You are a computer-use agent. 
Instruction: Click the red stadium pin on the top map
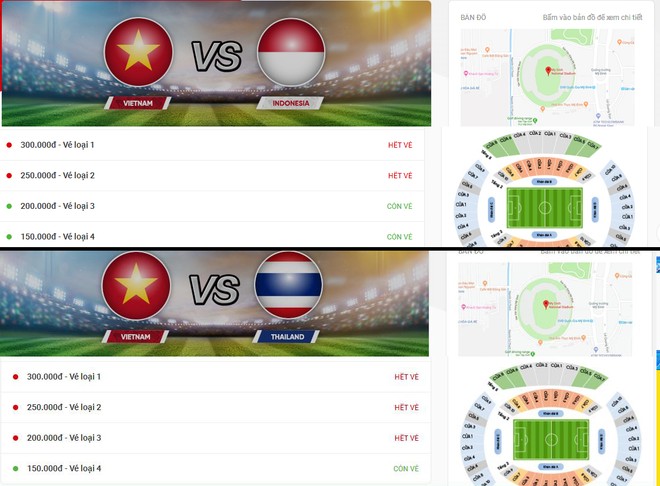(548, 71)
